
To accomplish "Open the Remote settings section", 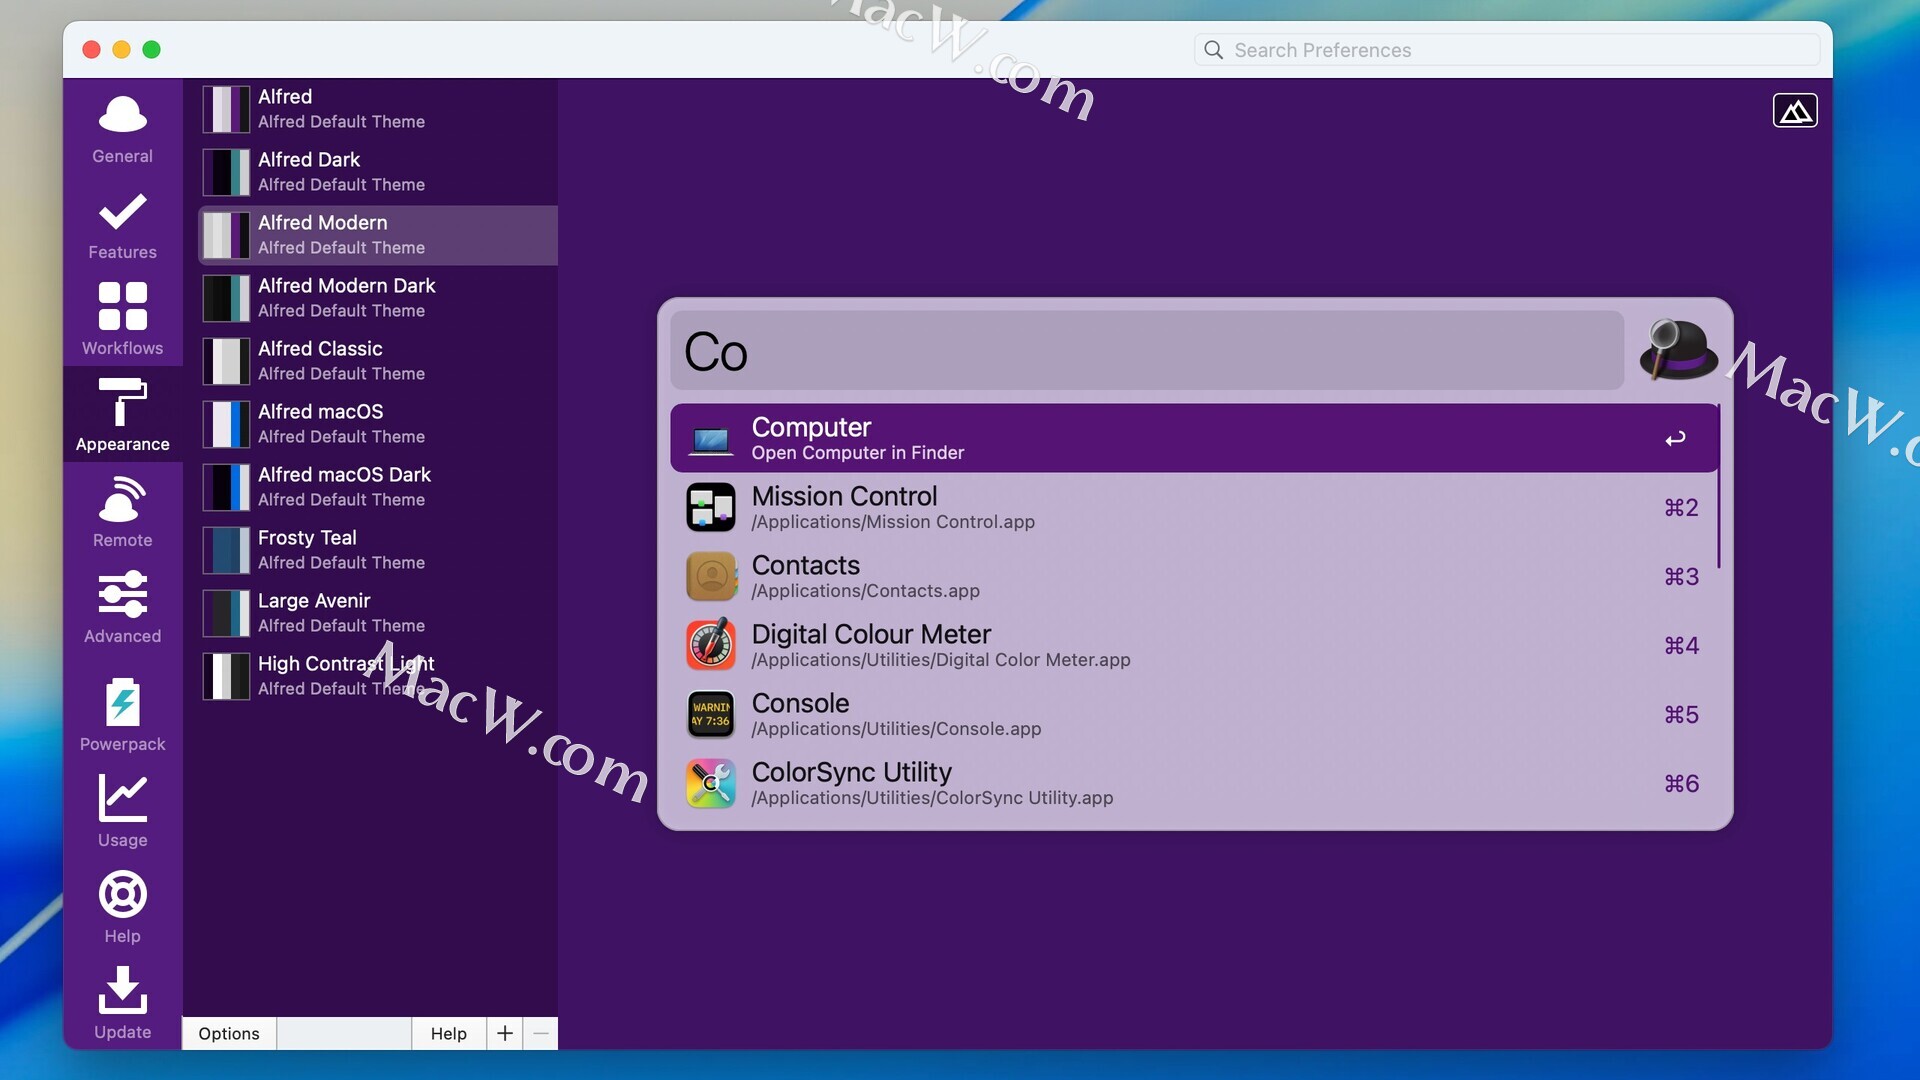I will click(x=122, y=512).
